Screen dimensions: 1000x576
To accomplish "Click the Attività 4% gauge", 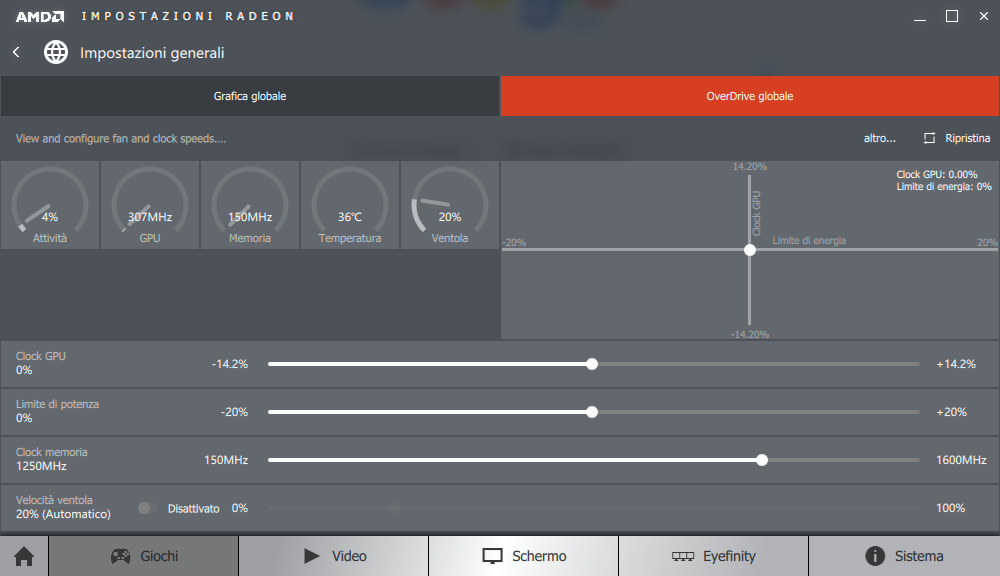I will point(50,205).
